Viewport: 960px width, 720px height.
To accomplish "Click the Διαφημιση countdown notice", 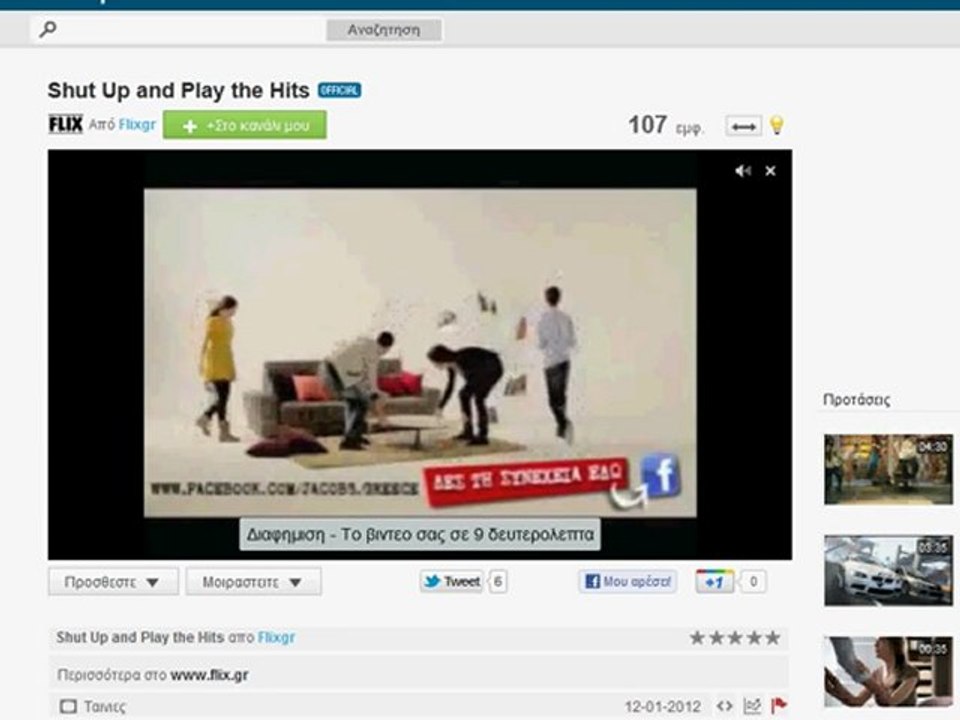I will coord(420,534).
